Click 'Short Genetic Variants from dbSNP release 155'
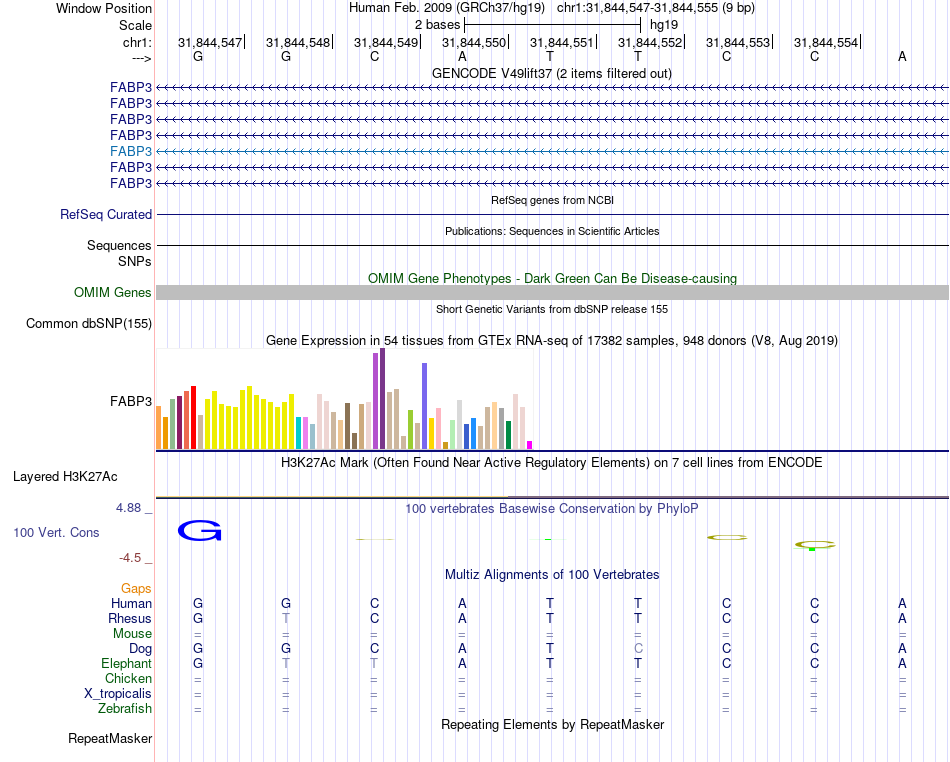This screenshot has width=950, height=762. [x=552, y=309]
